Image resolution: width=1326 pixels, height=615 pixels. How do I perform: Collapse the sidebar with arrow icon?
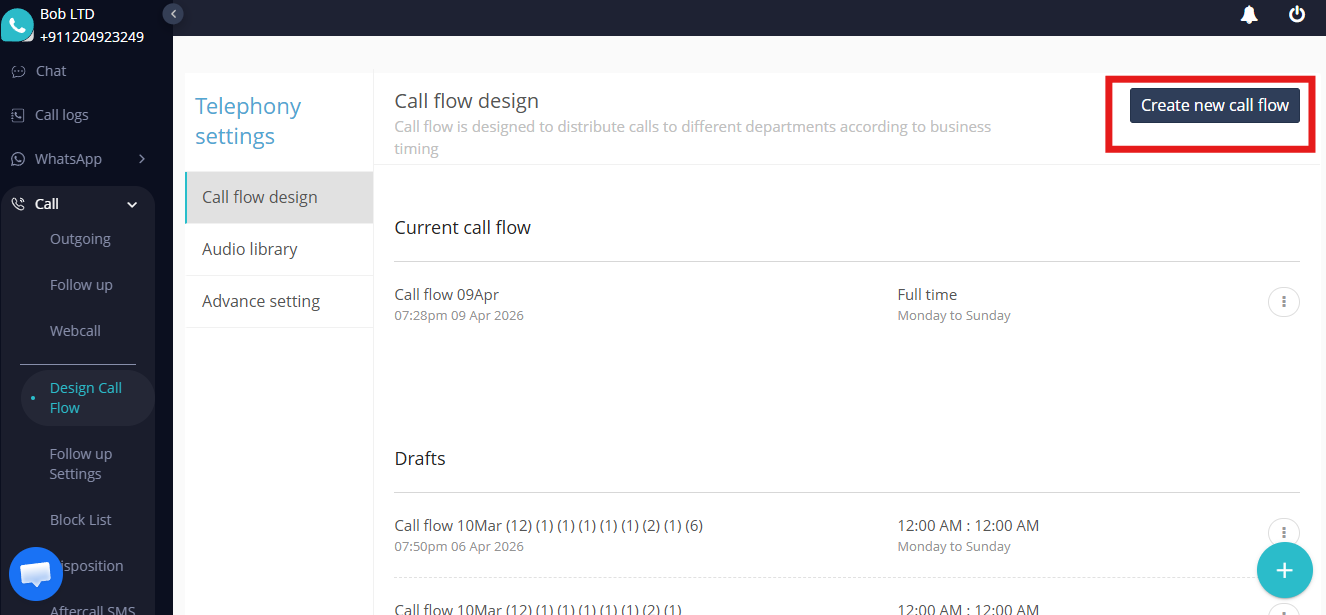[x=174, y=14]
